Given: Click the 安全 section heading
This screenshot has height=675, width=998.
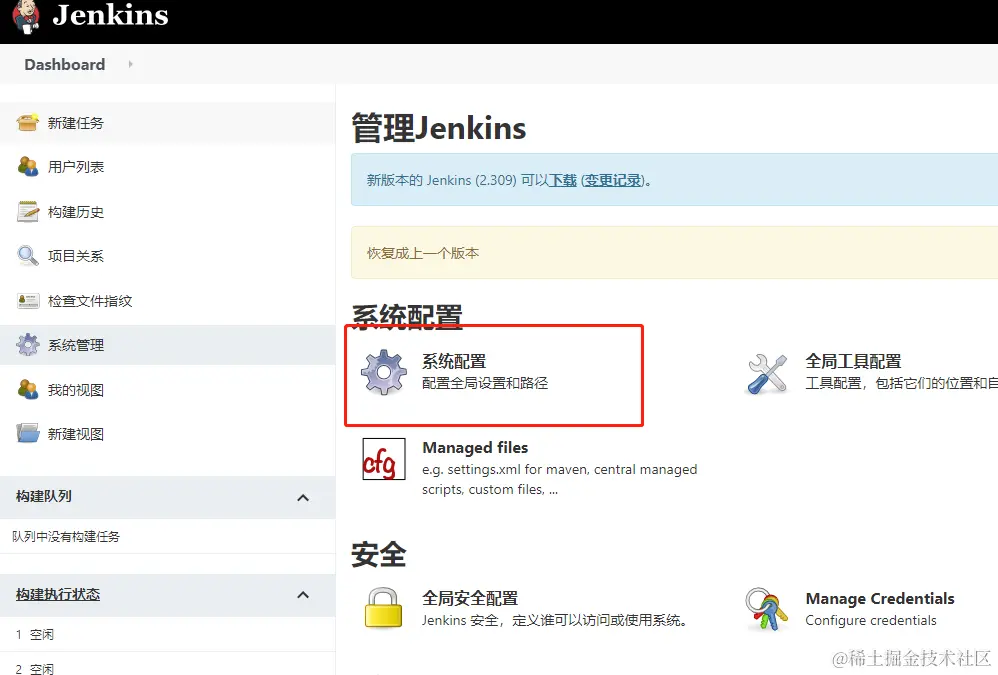Looking at the screenshot, I should [379, 554].
